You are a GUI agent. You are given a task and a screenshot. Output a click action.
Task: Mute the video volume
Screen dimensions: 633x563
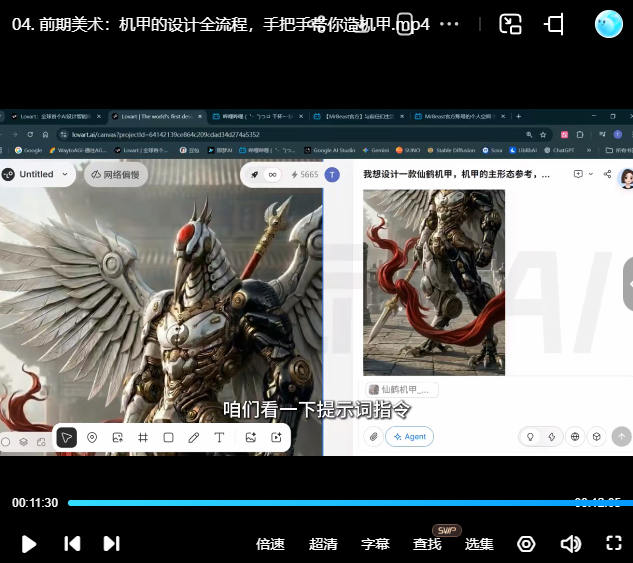570,543
